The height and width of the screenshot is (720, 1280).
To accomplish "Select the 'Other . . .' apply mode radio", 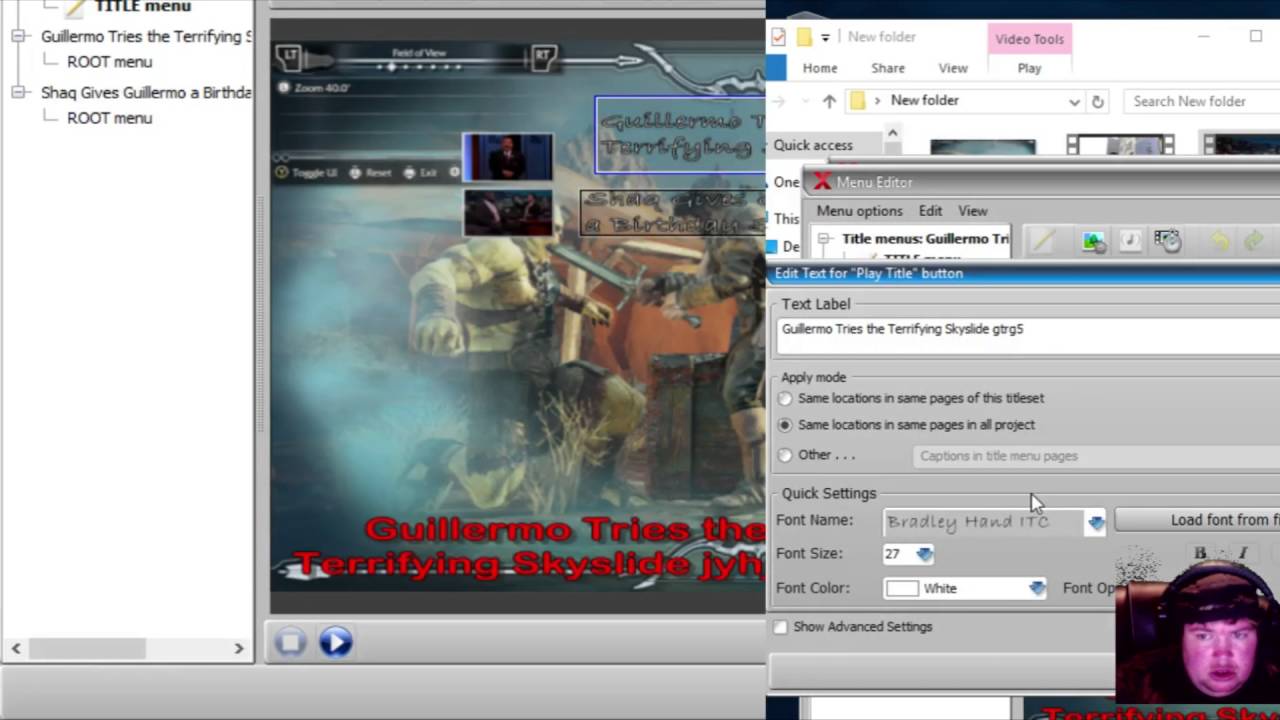I will pyautogui.click(x=785, y=455).
